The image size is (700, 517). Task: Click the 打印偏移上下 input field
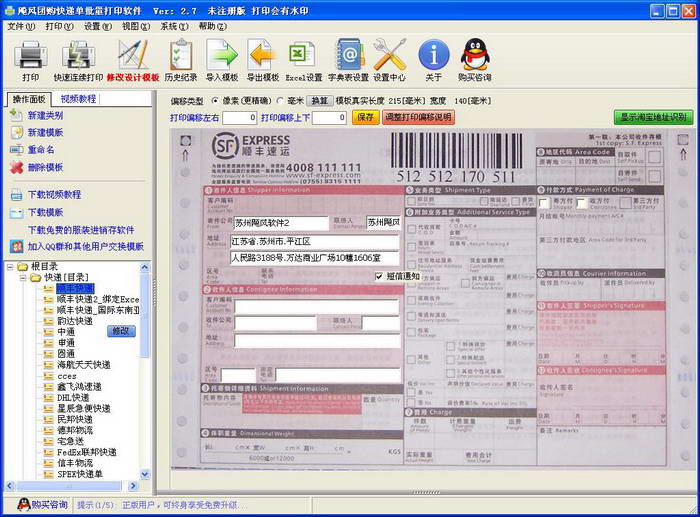point(329,118)
